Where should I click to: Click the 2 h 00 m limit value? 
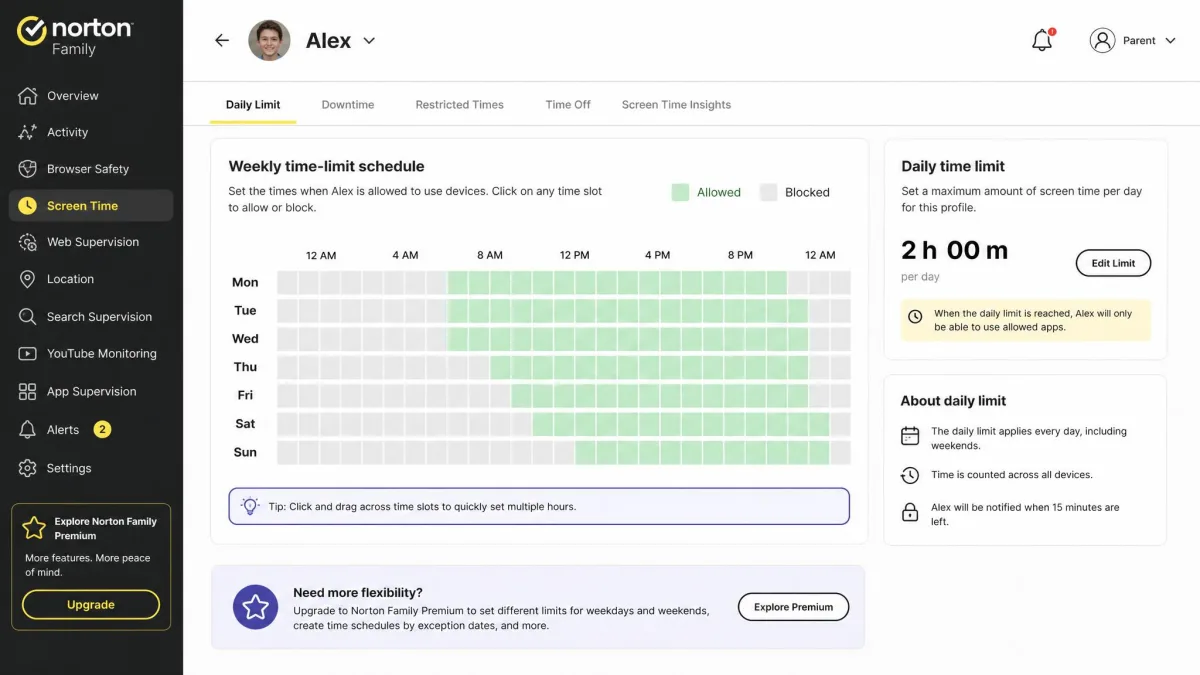click(x=955, y=250)
